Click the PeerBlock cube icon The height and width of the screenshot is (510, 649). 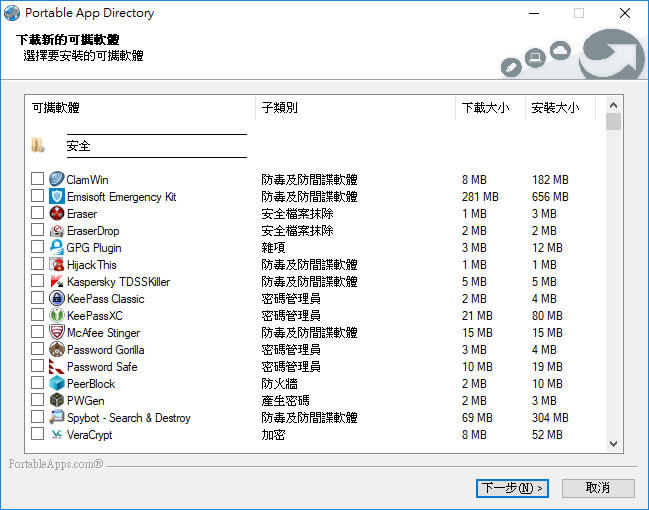tap(57, 383)
